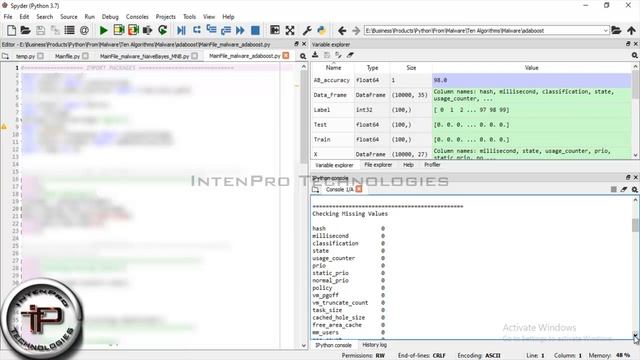Screen dimensions: 640x360
Task: Toggle fullscreen mode icon
Action: 290,30
